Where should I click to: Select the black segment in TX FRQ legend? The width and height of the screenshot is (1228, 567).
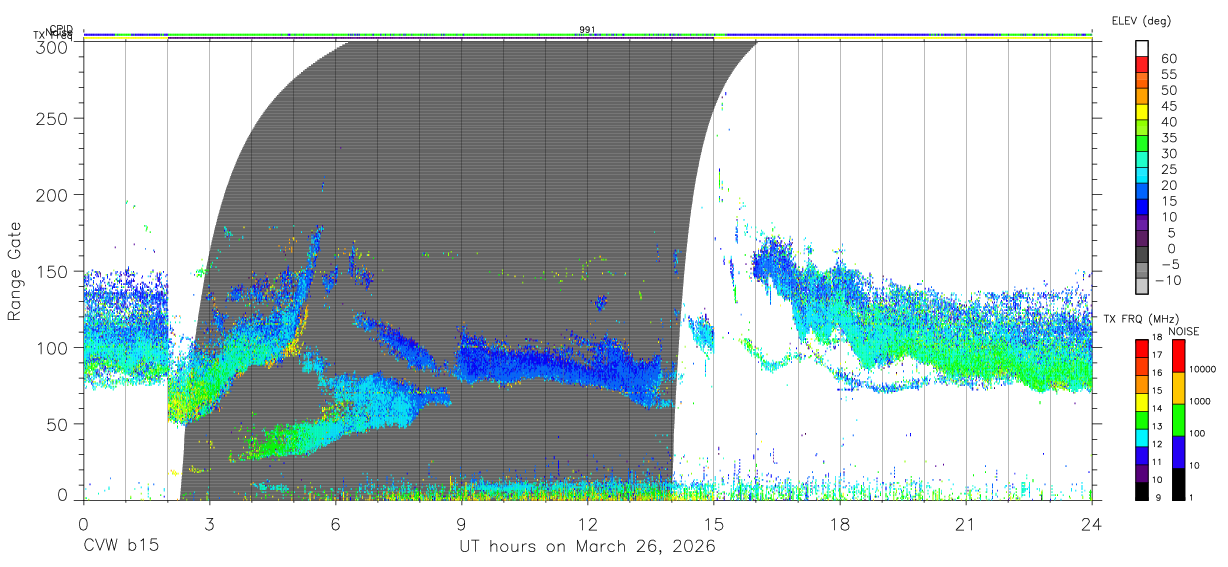tap(1143, 491)
